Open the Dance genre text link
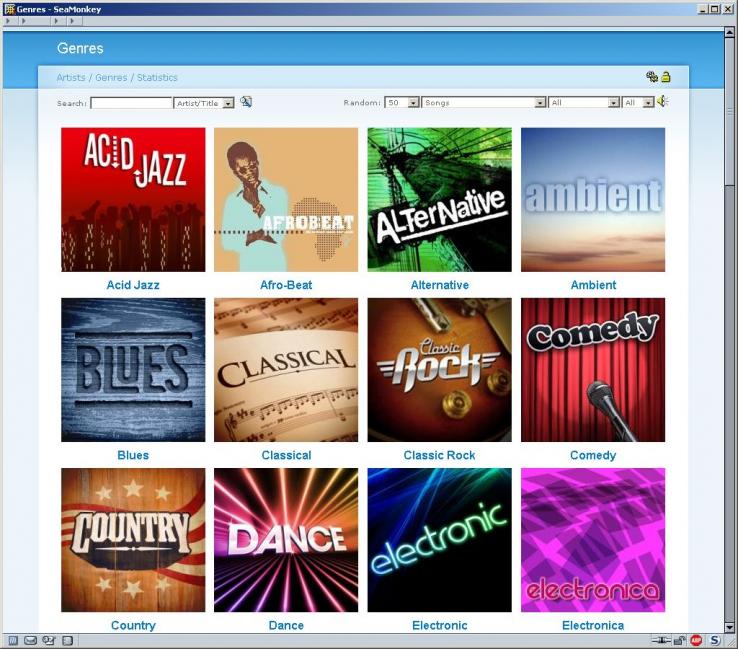 tap(286, 625)
